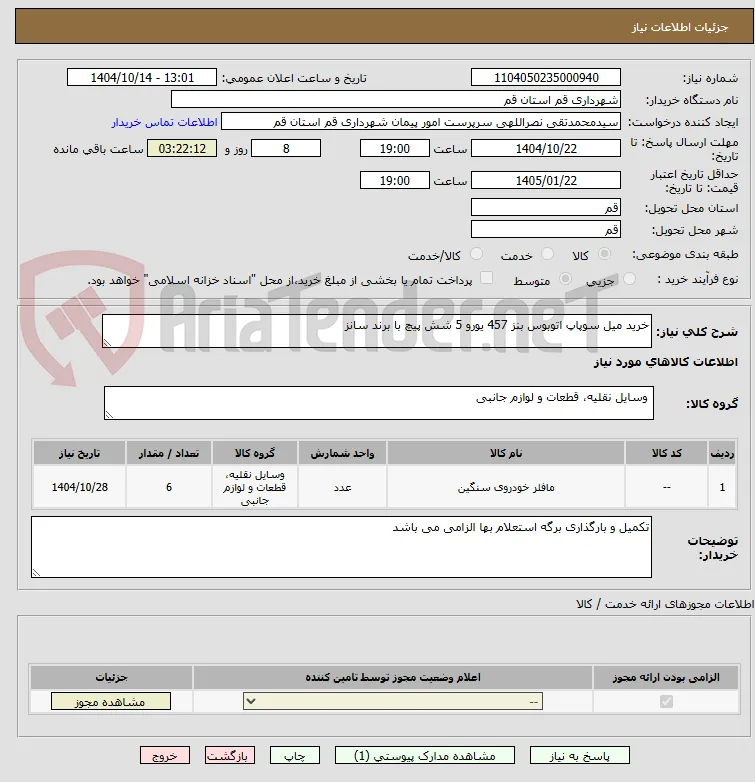This screenshot has height=782, width=755.
Task: Click the response deadline date 1404/10/22
Action: coord(546,148)
